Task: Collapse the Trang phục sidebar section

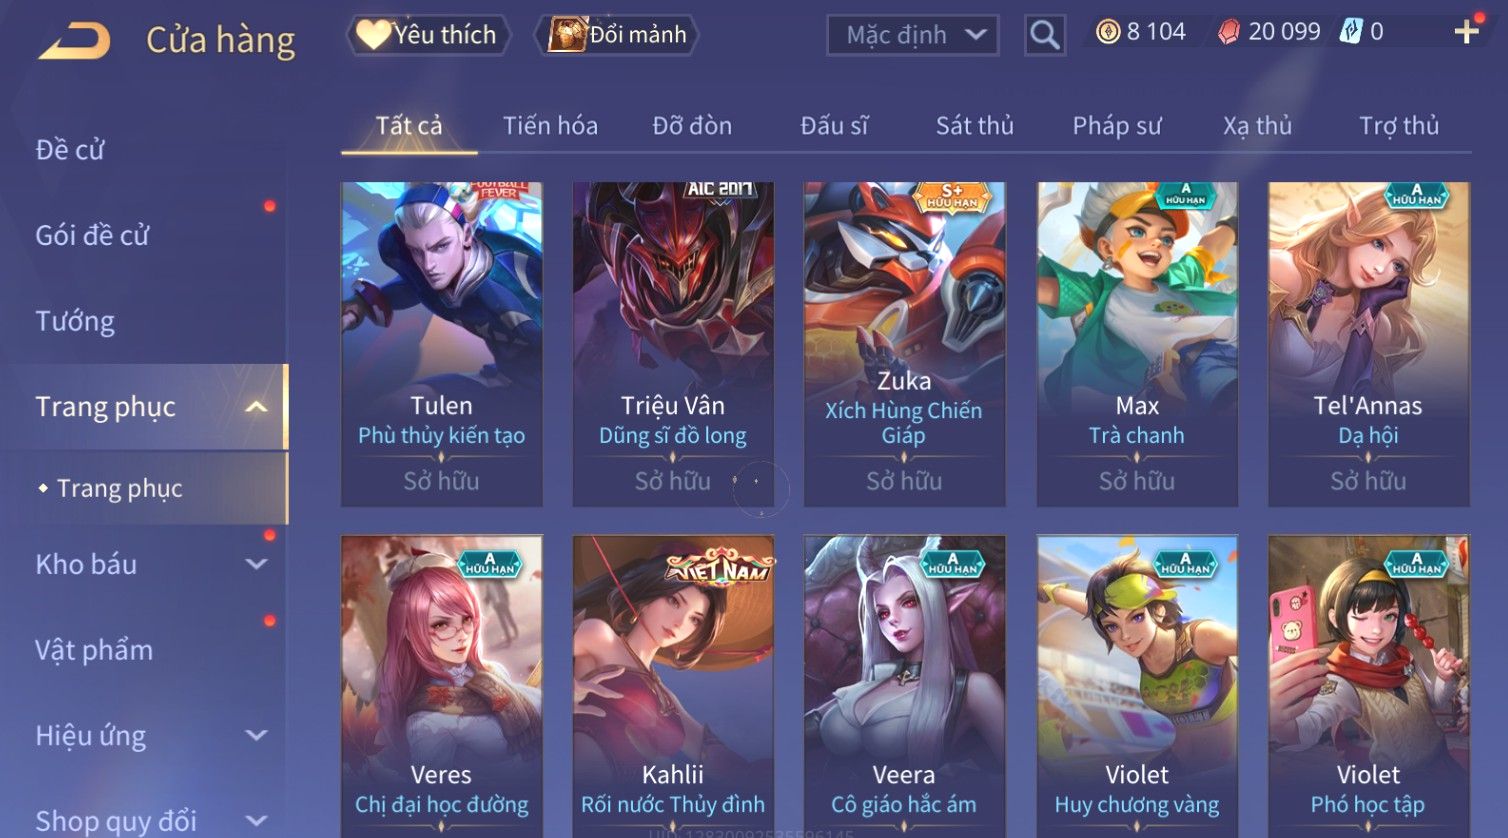Action: (256, 407)
